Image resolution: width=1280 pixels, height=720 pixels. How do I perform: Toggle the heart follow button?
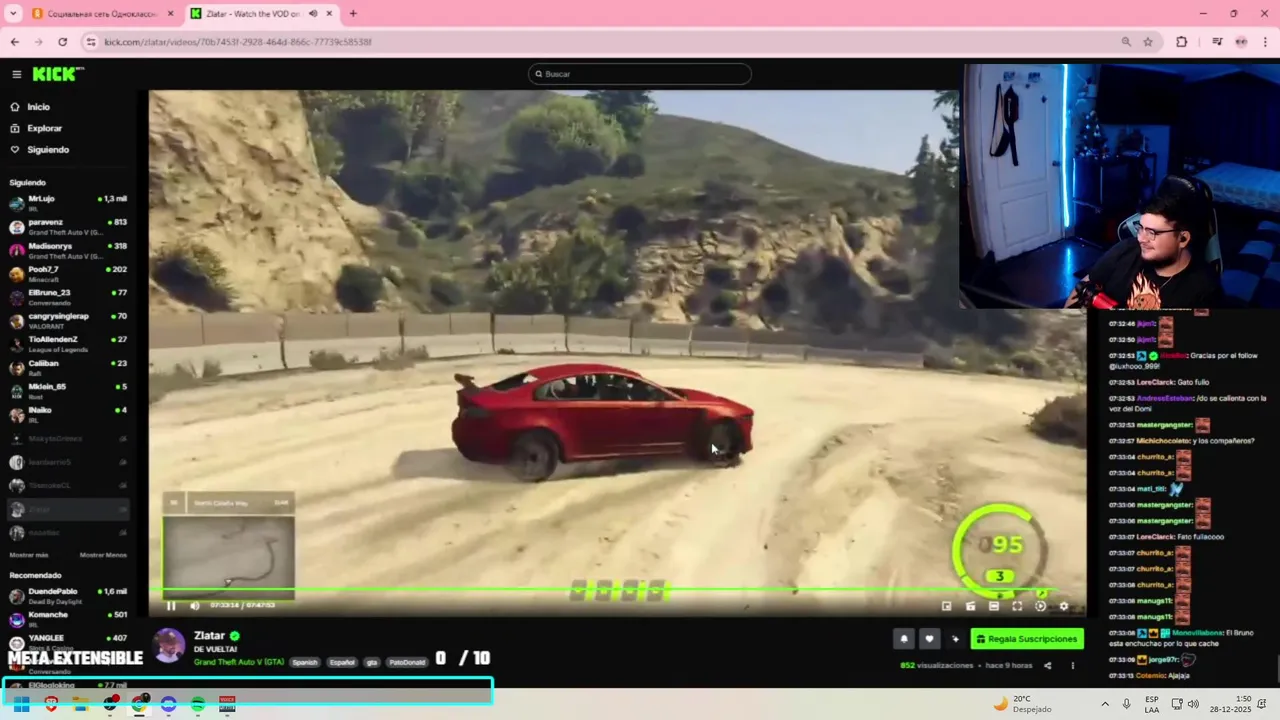pos(929,639)
